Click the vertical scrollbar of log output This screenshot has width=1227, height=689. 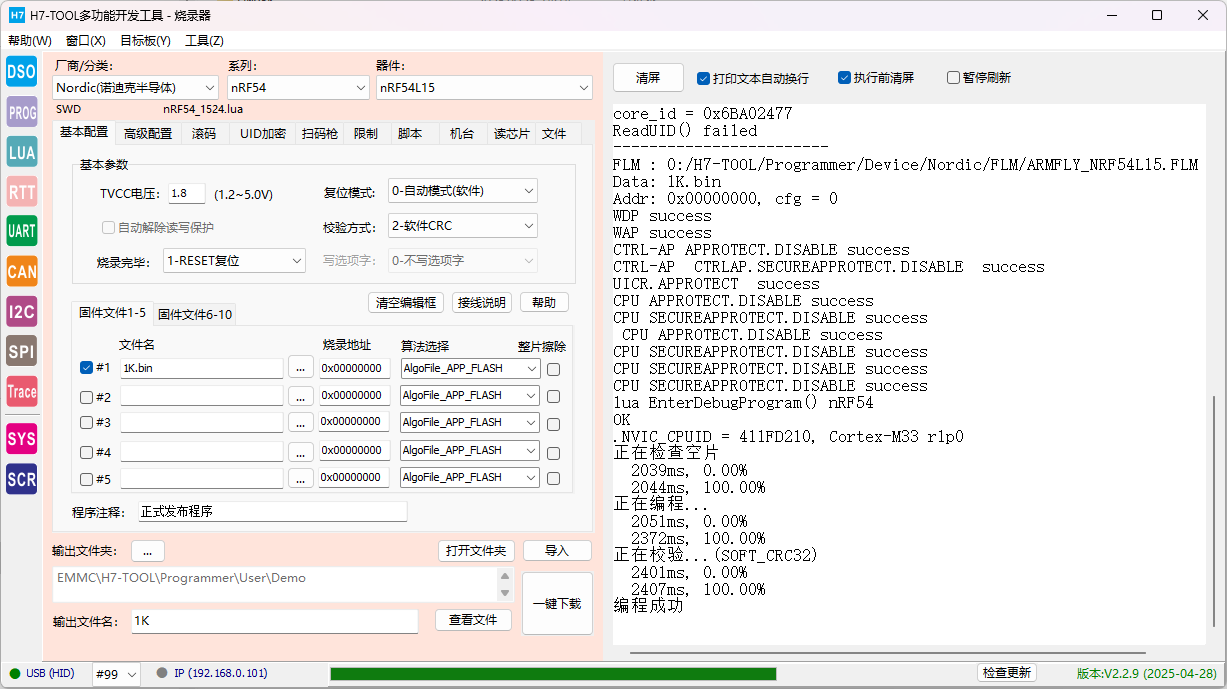(1215, 375)
